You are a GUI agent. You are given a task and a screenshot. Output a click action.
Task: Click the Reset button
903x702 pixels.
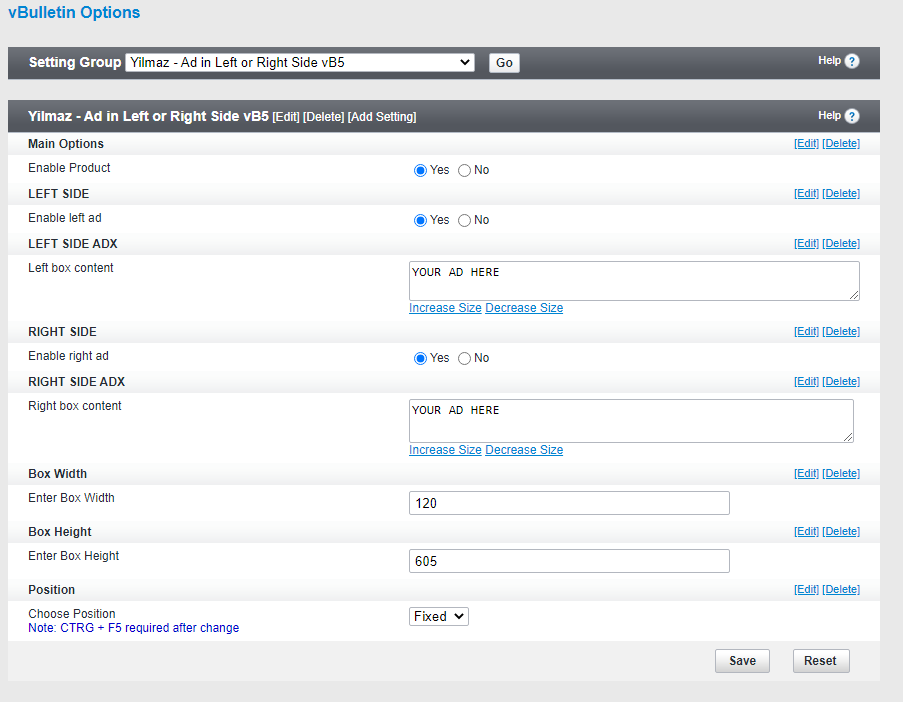click(820, 661)
